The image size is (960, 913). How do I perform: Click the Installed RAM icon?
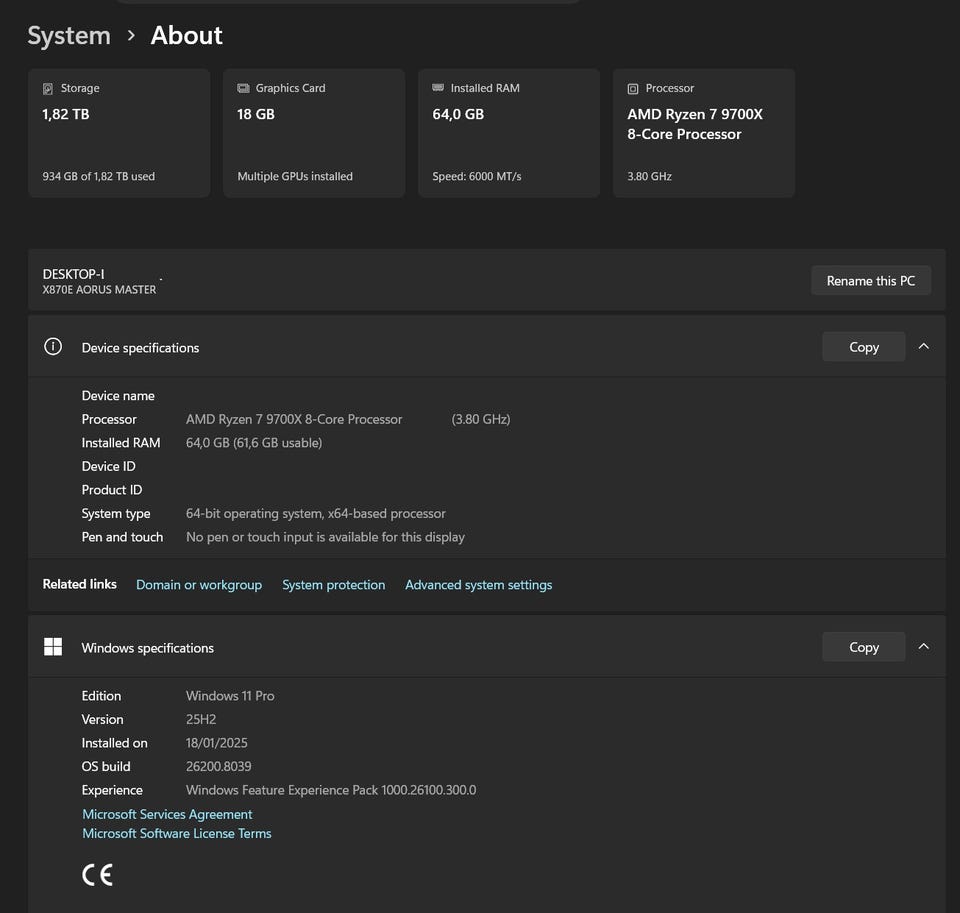[x=438, y=88]
